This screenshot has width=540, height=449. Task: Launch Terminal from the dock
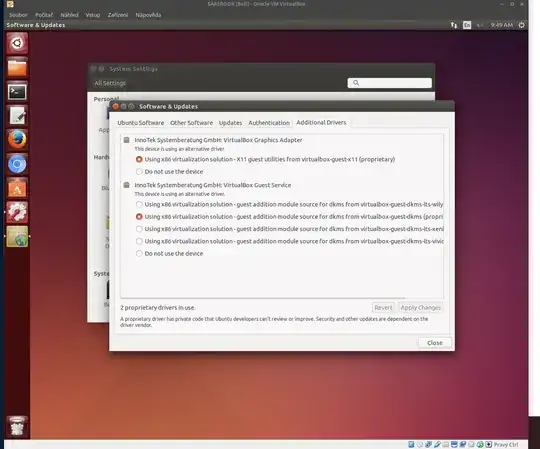pos(17,92)
